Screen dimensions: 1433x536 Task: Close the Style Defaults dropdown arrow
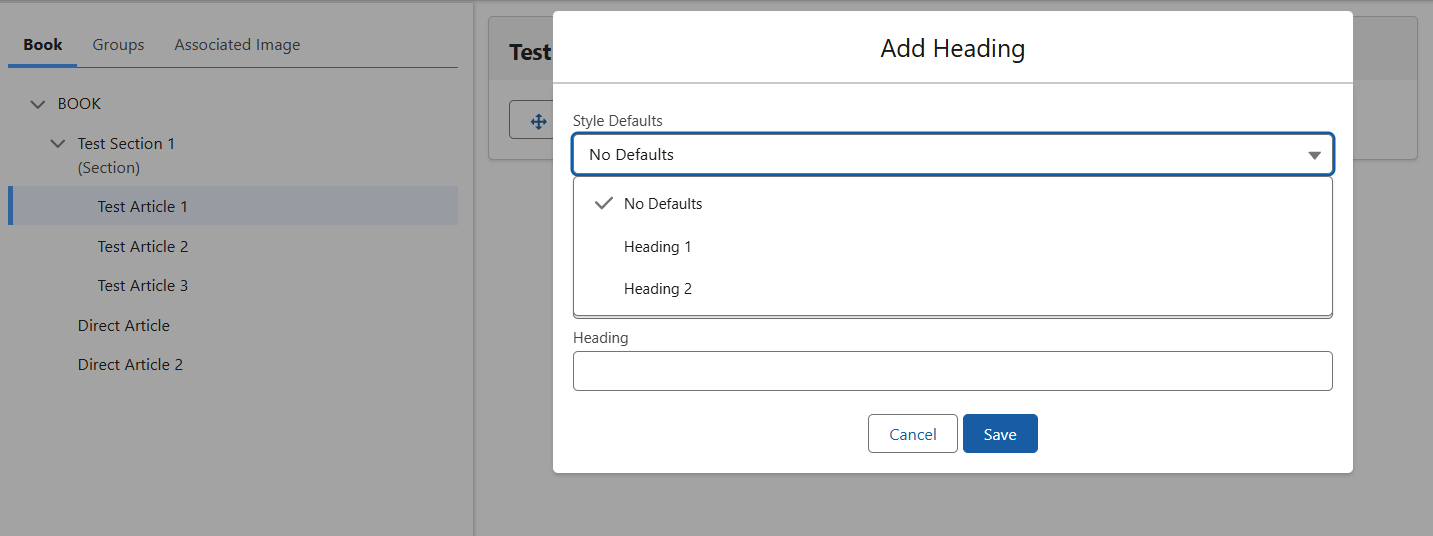click(x=1314, y=155)
